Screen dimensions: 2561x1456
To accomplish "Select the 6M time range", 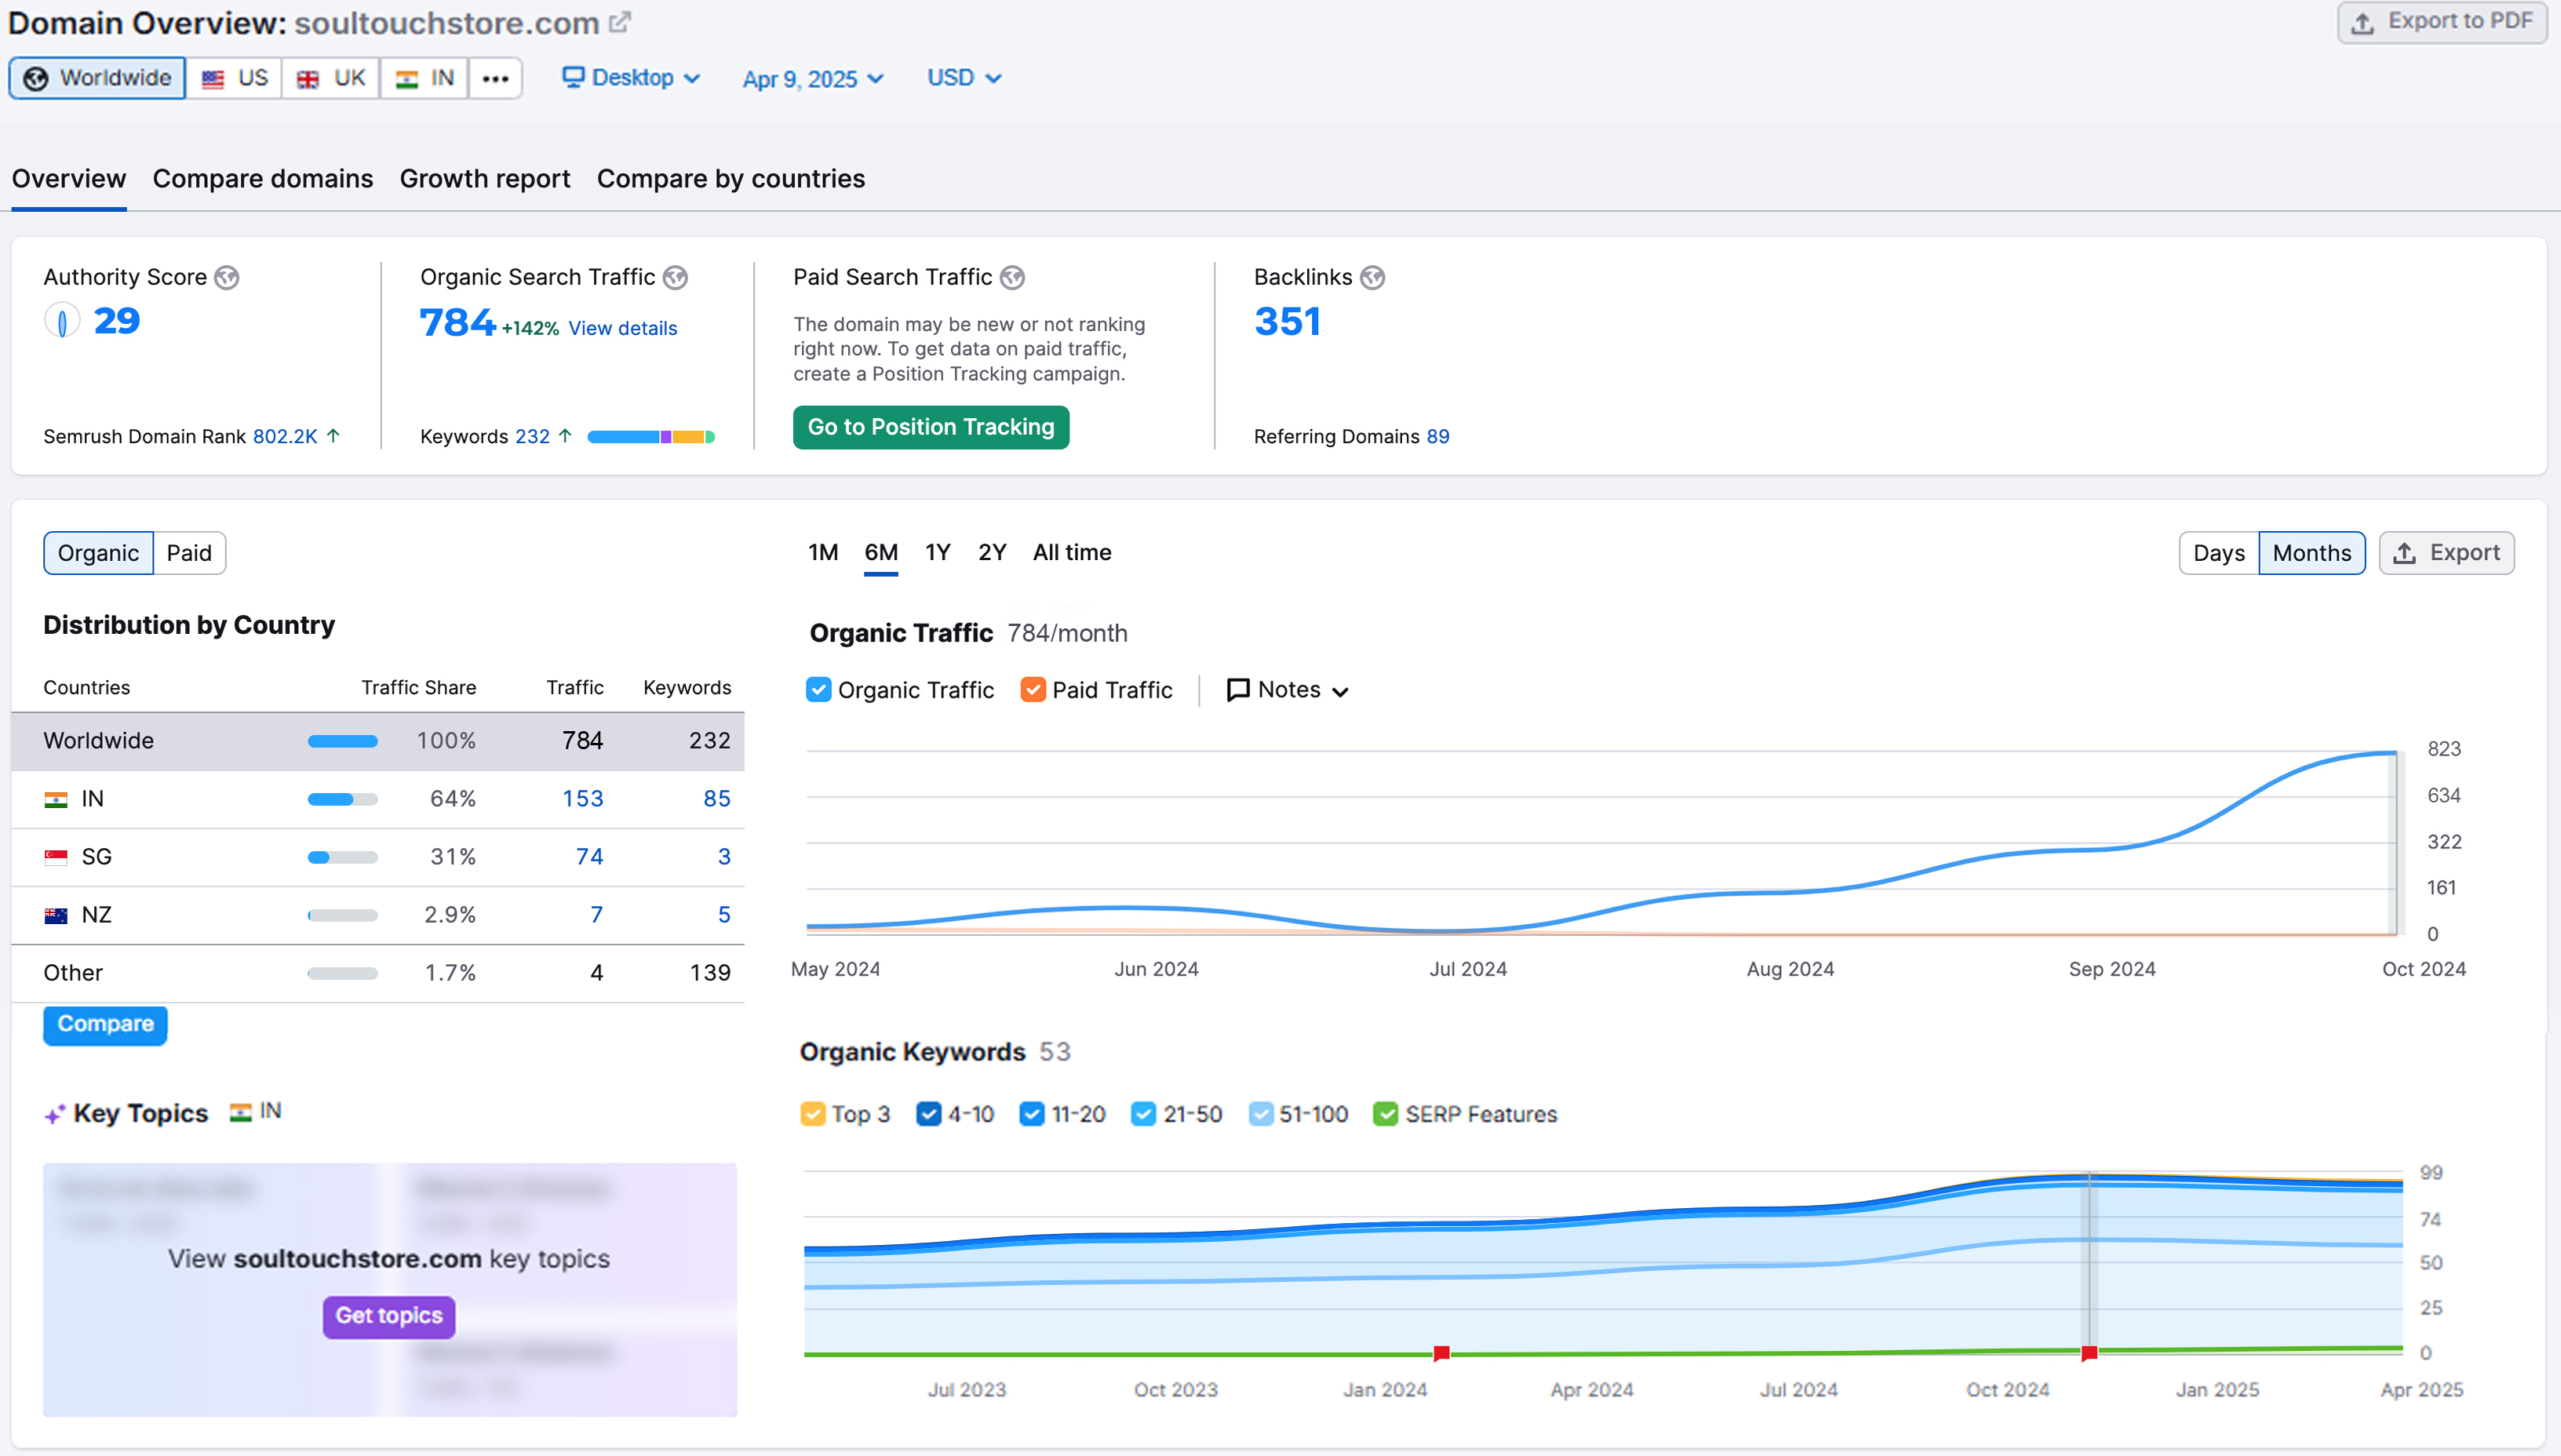I will (881, 553).
